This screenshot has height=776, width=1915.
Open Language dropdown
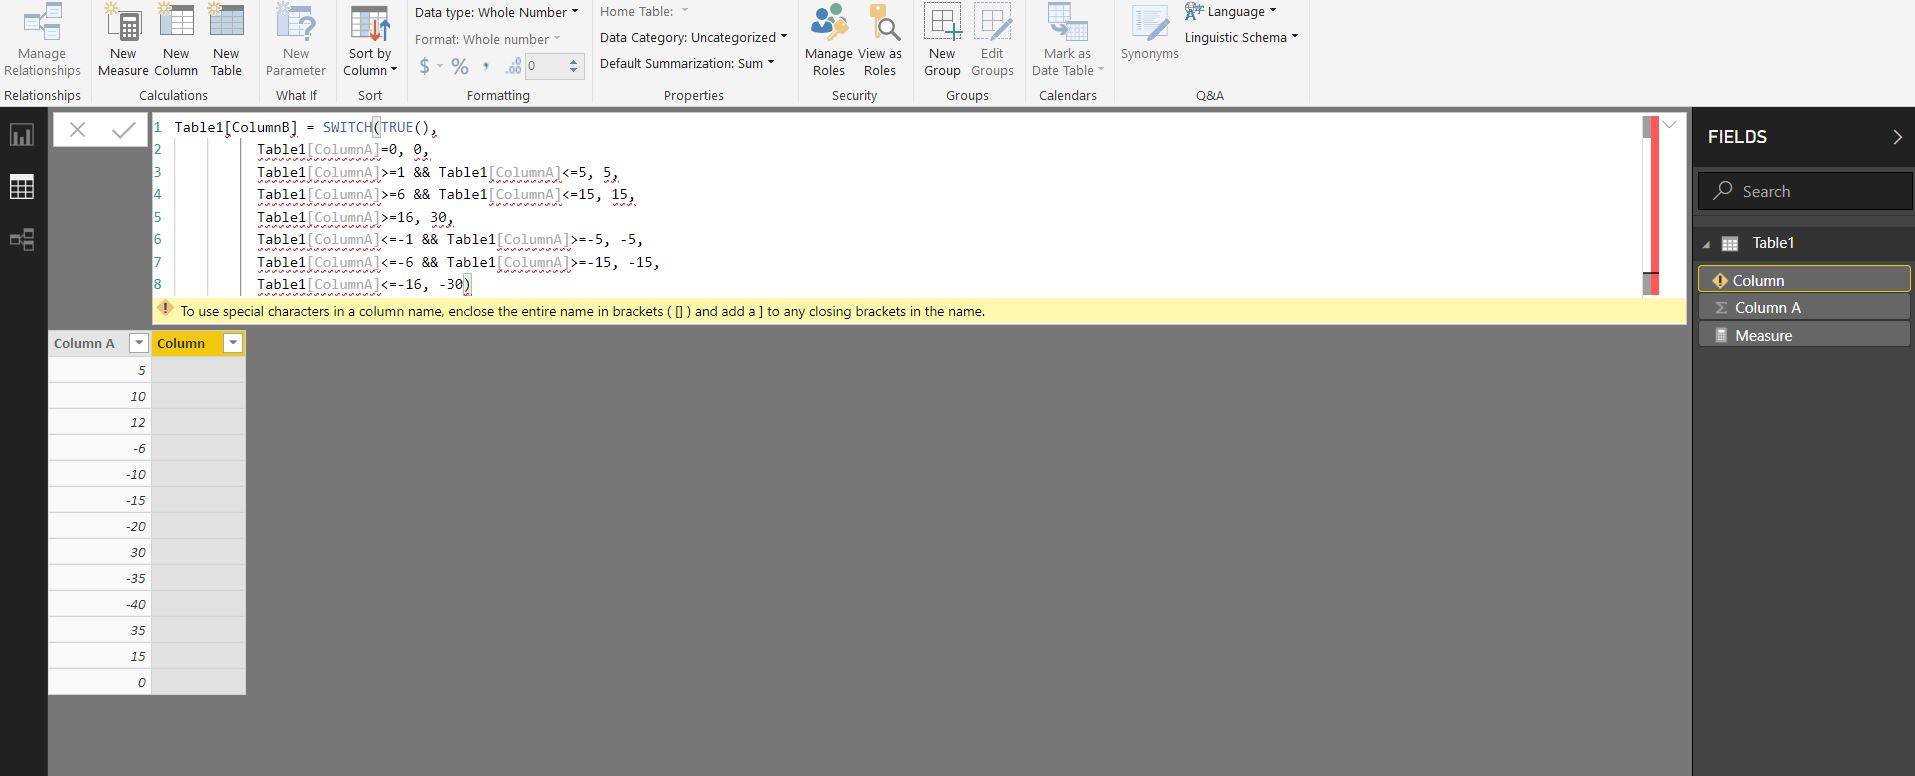1231,11
